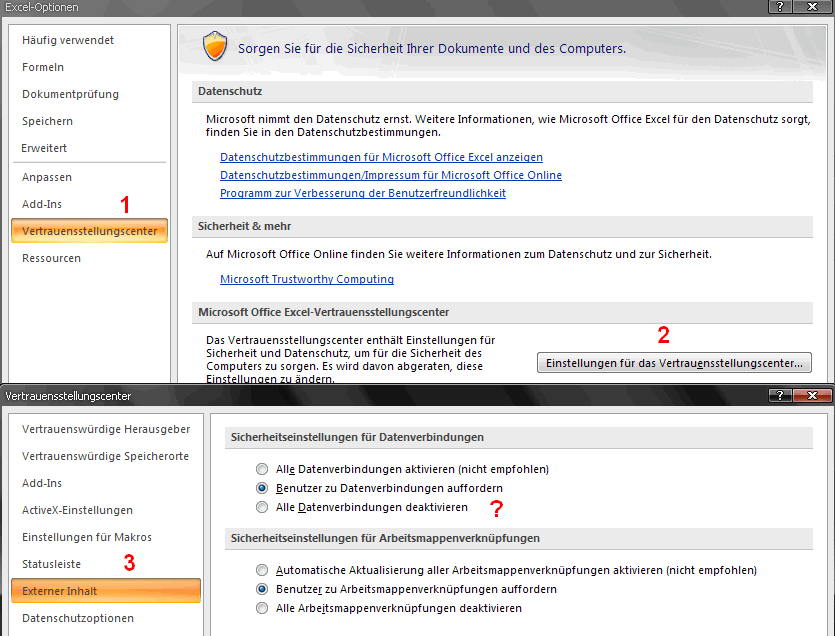The height and width of the screenshot is (636, 835).
Task: Open Häufig verwendet category in Excel-Optionen
Action: tap(68, 40)
